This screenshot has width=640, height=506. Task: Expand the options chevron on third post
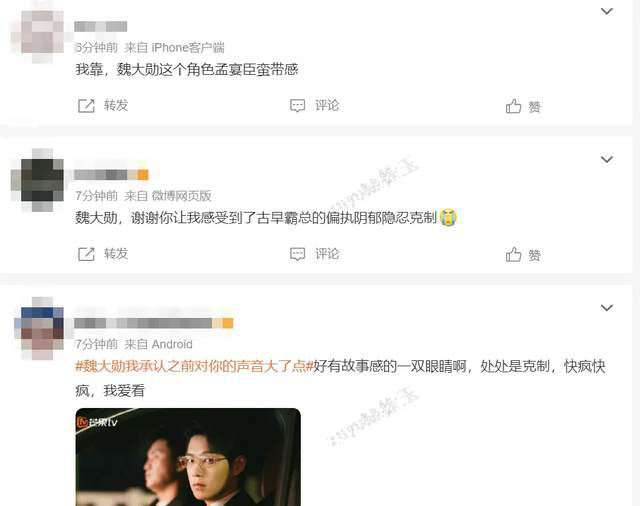point(607,308)
